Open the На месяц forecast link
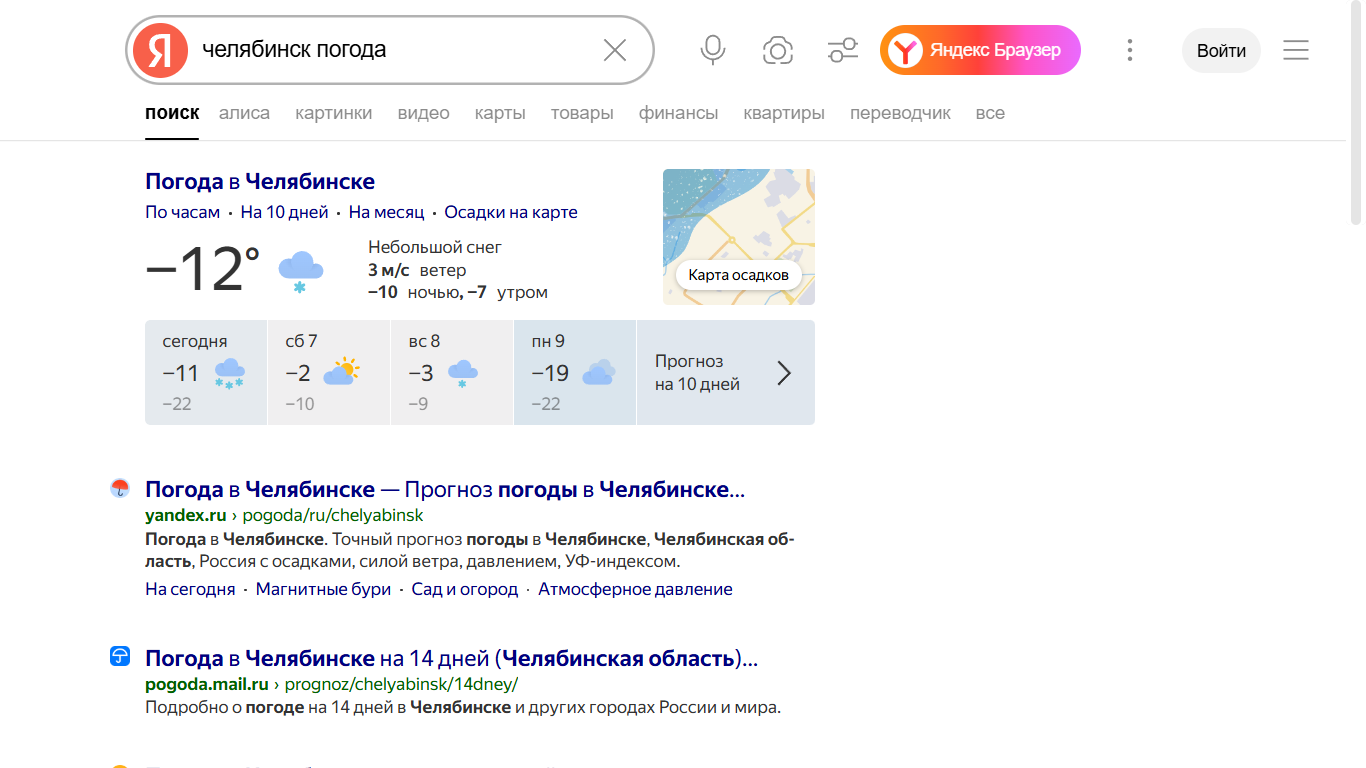 [x=386, y=212]
